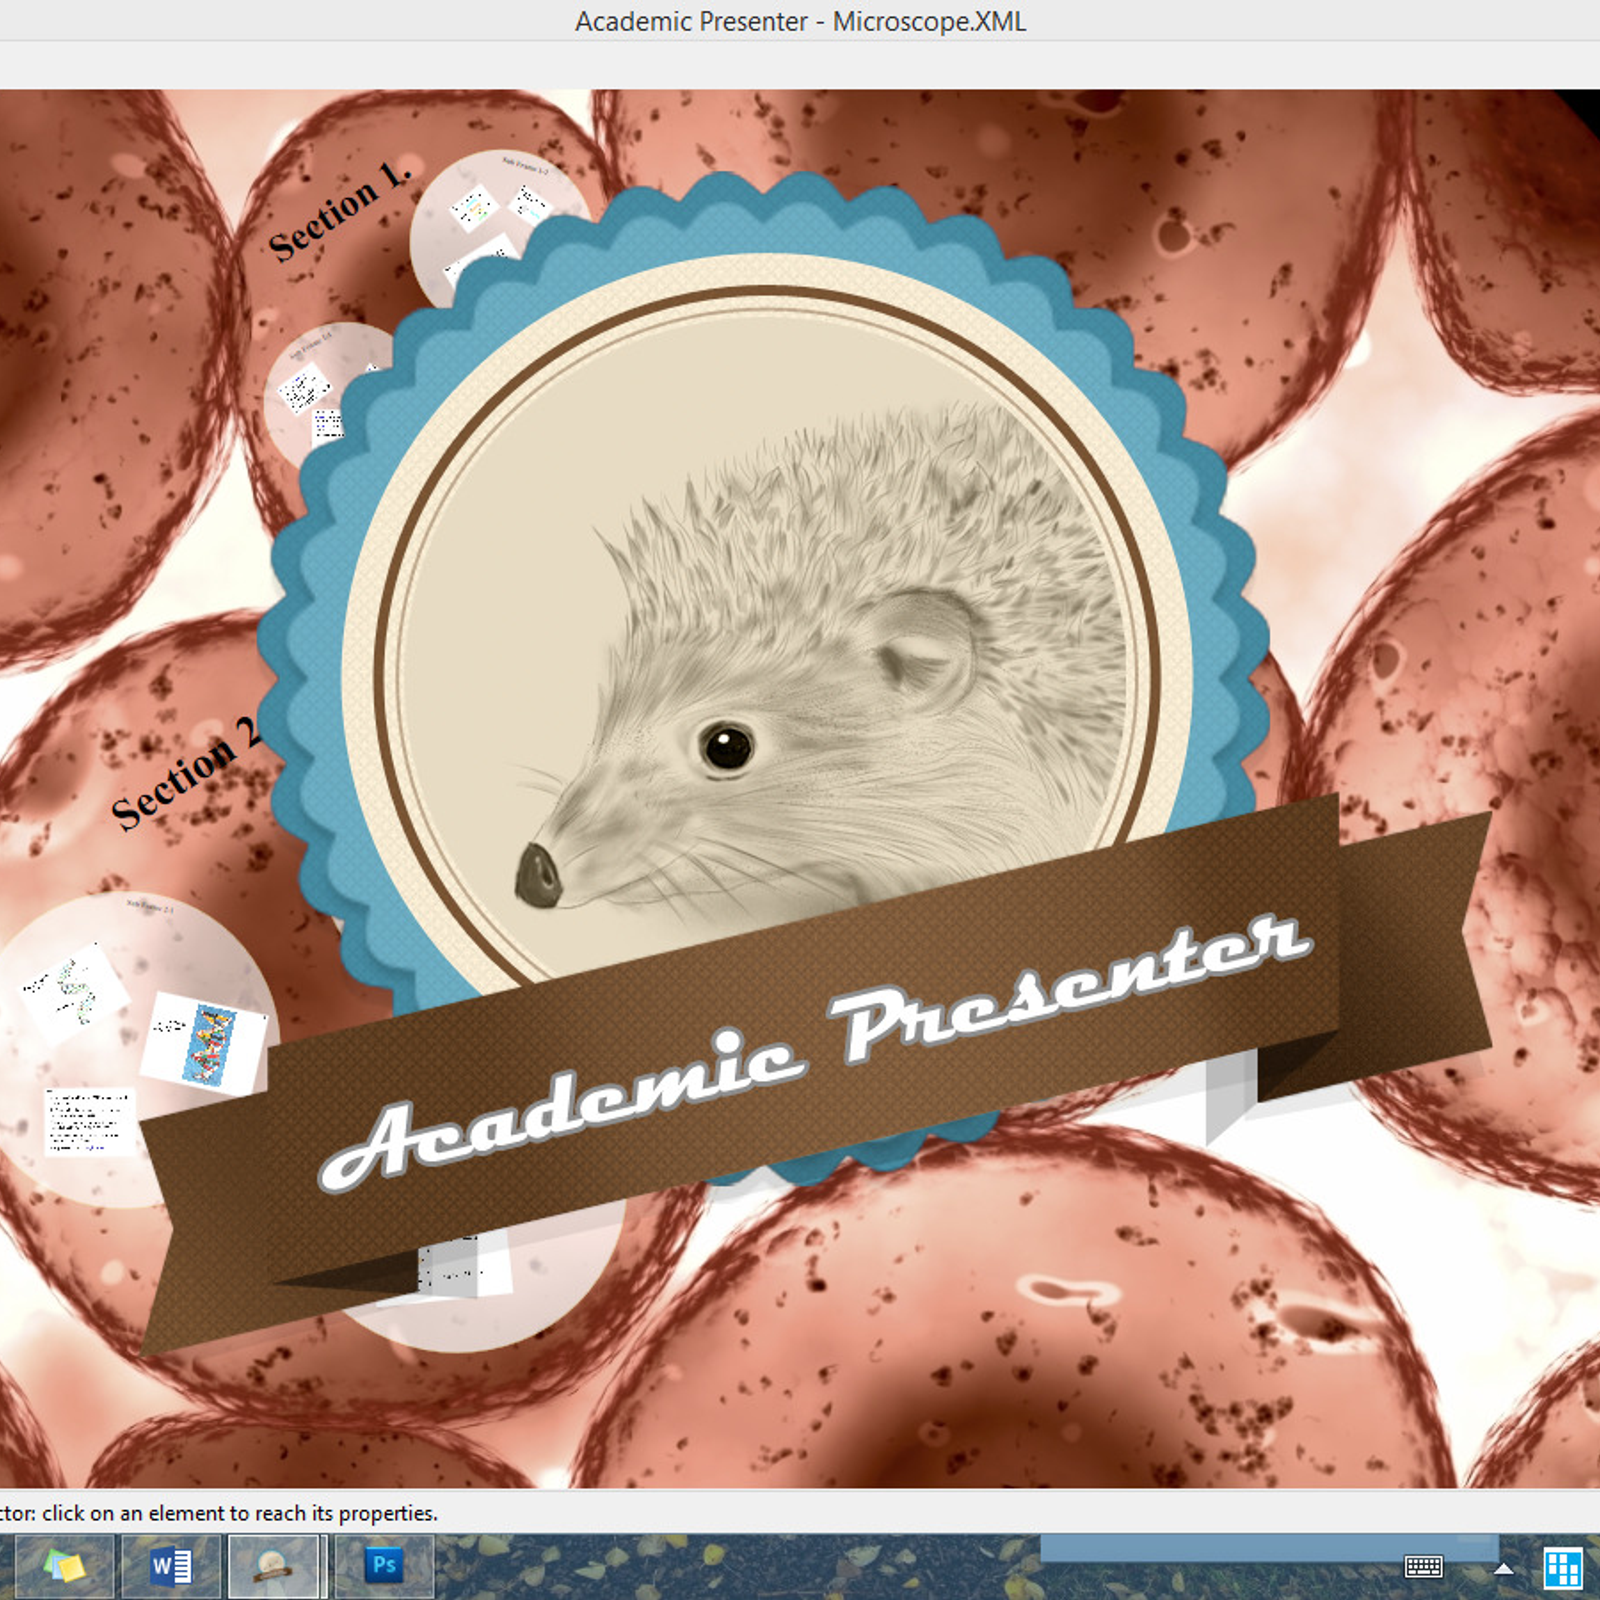Switch to Photoshop in the taskbar
The height and width of the screenshot is (1600, 1600).
(x=384, y=1566)
